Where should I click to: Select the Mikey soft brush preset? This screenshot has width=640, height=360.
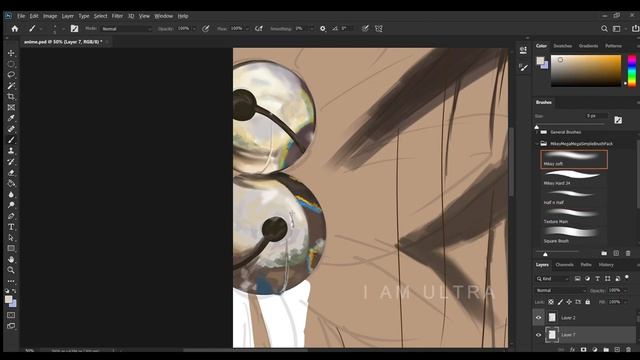pos(574,159)
